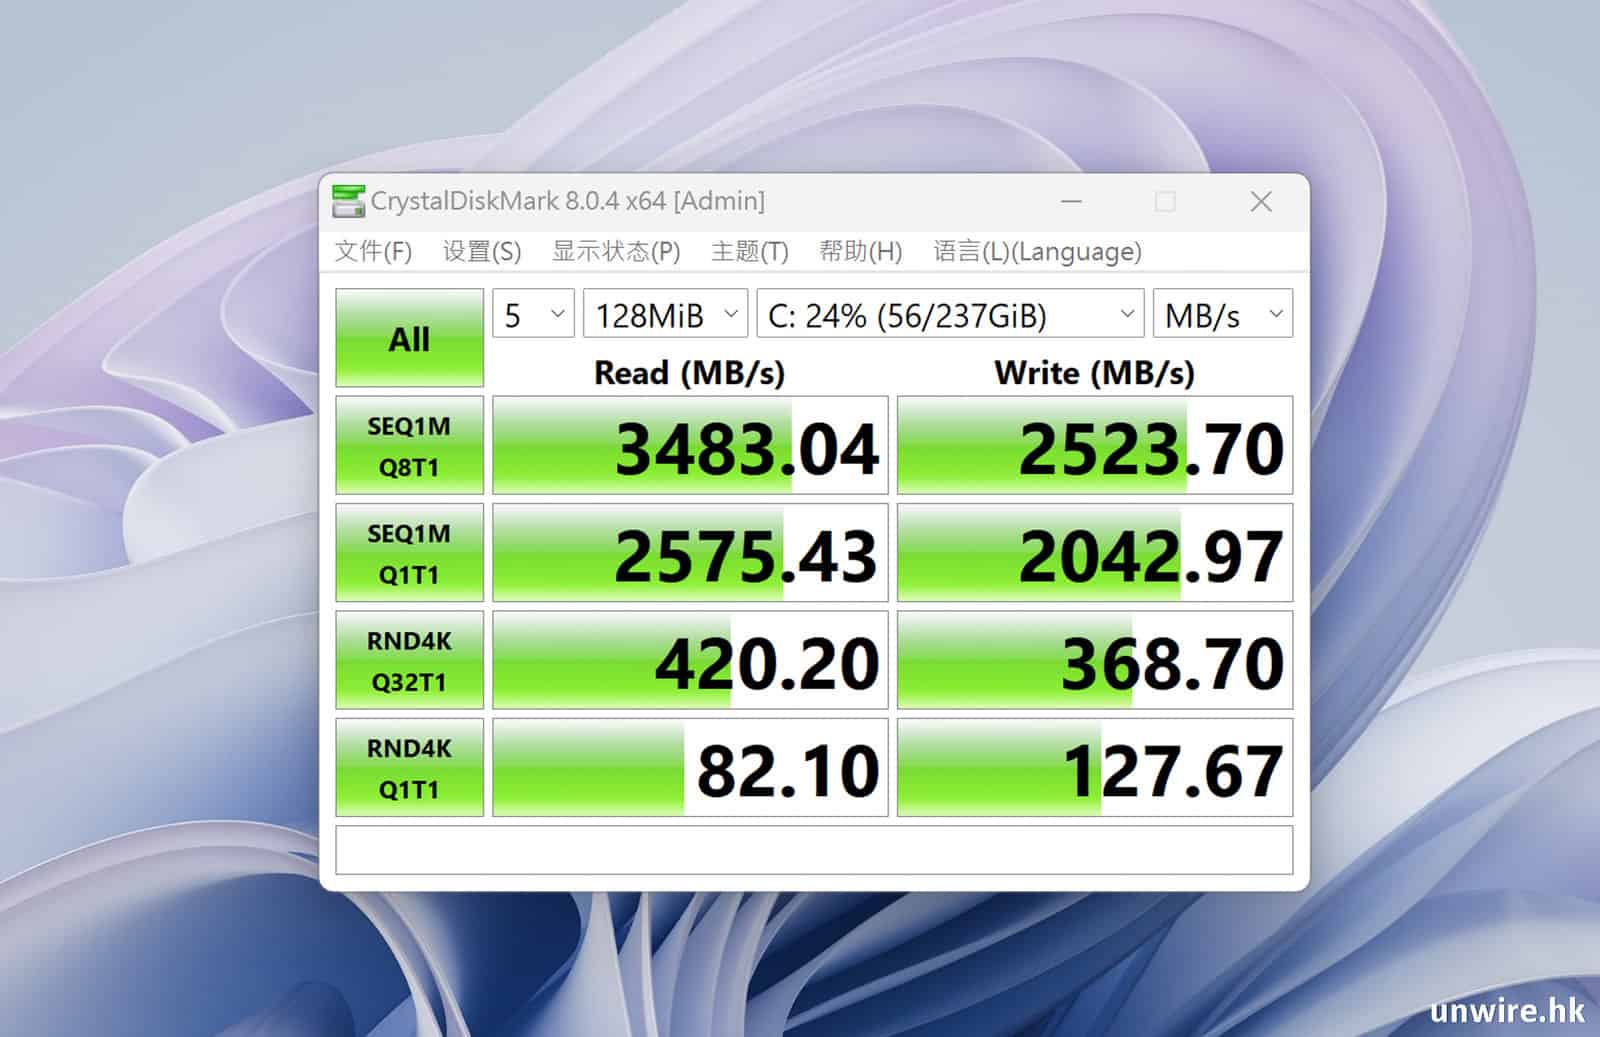Open the 语言(L)(Language) menu
This screenshot has height=1037, width=1600.
[x=1037, y=251]
